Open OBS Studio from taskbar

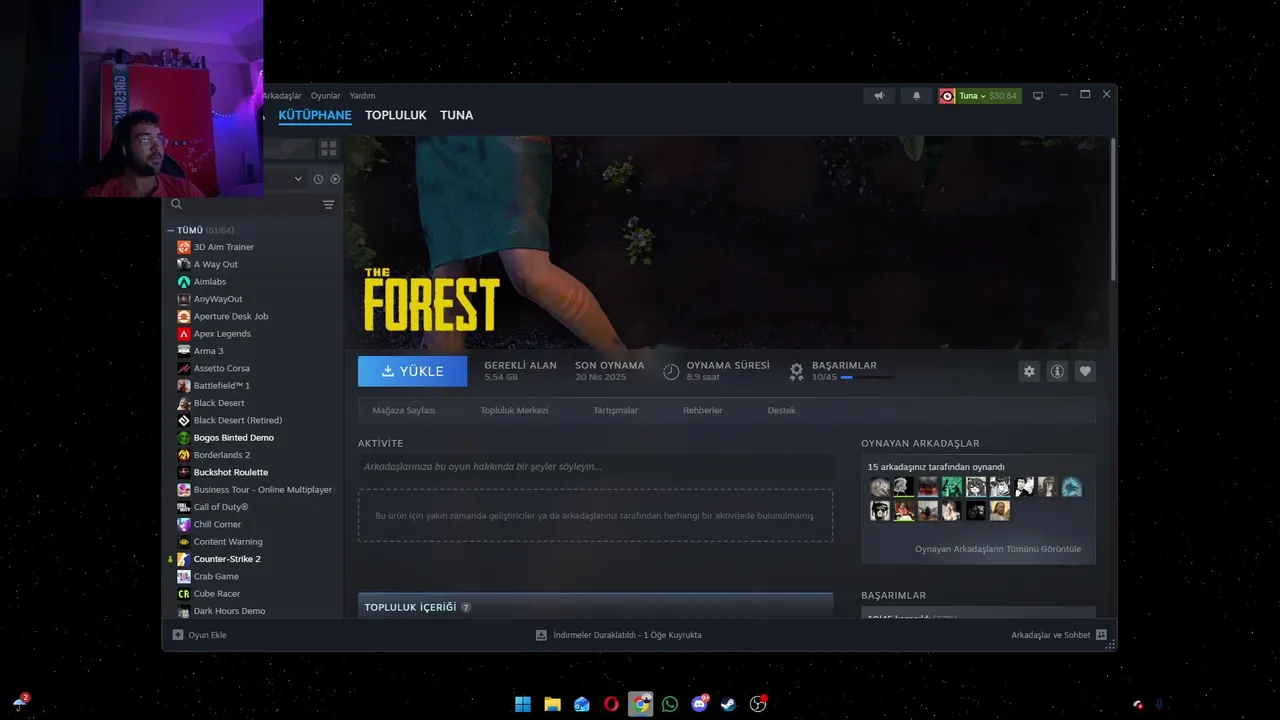[758, 704]
